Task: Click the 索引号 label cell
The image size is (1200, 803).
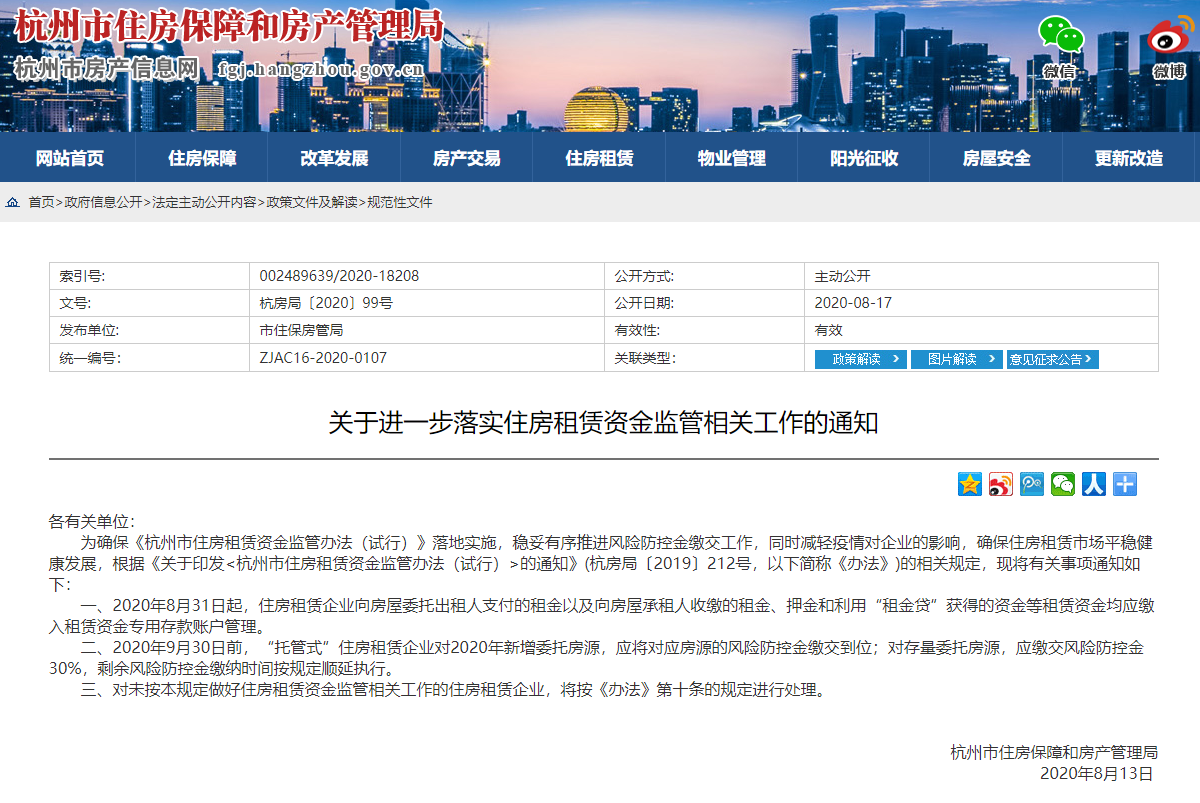Action: (149, 276)
